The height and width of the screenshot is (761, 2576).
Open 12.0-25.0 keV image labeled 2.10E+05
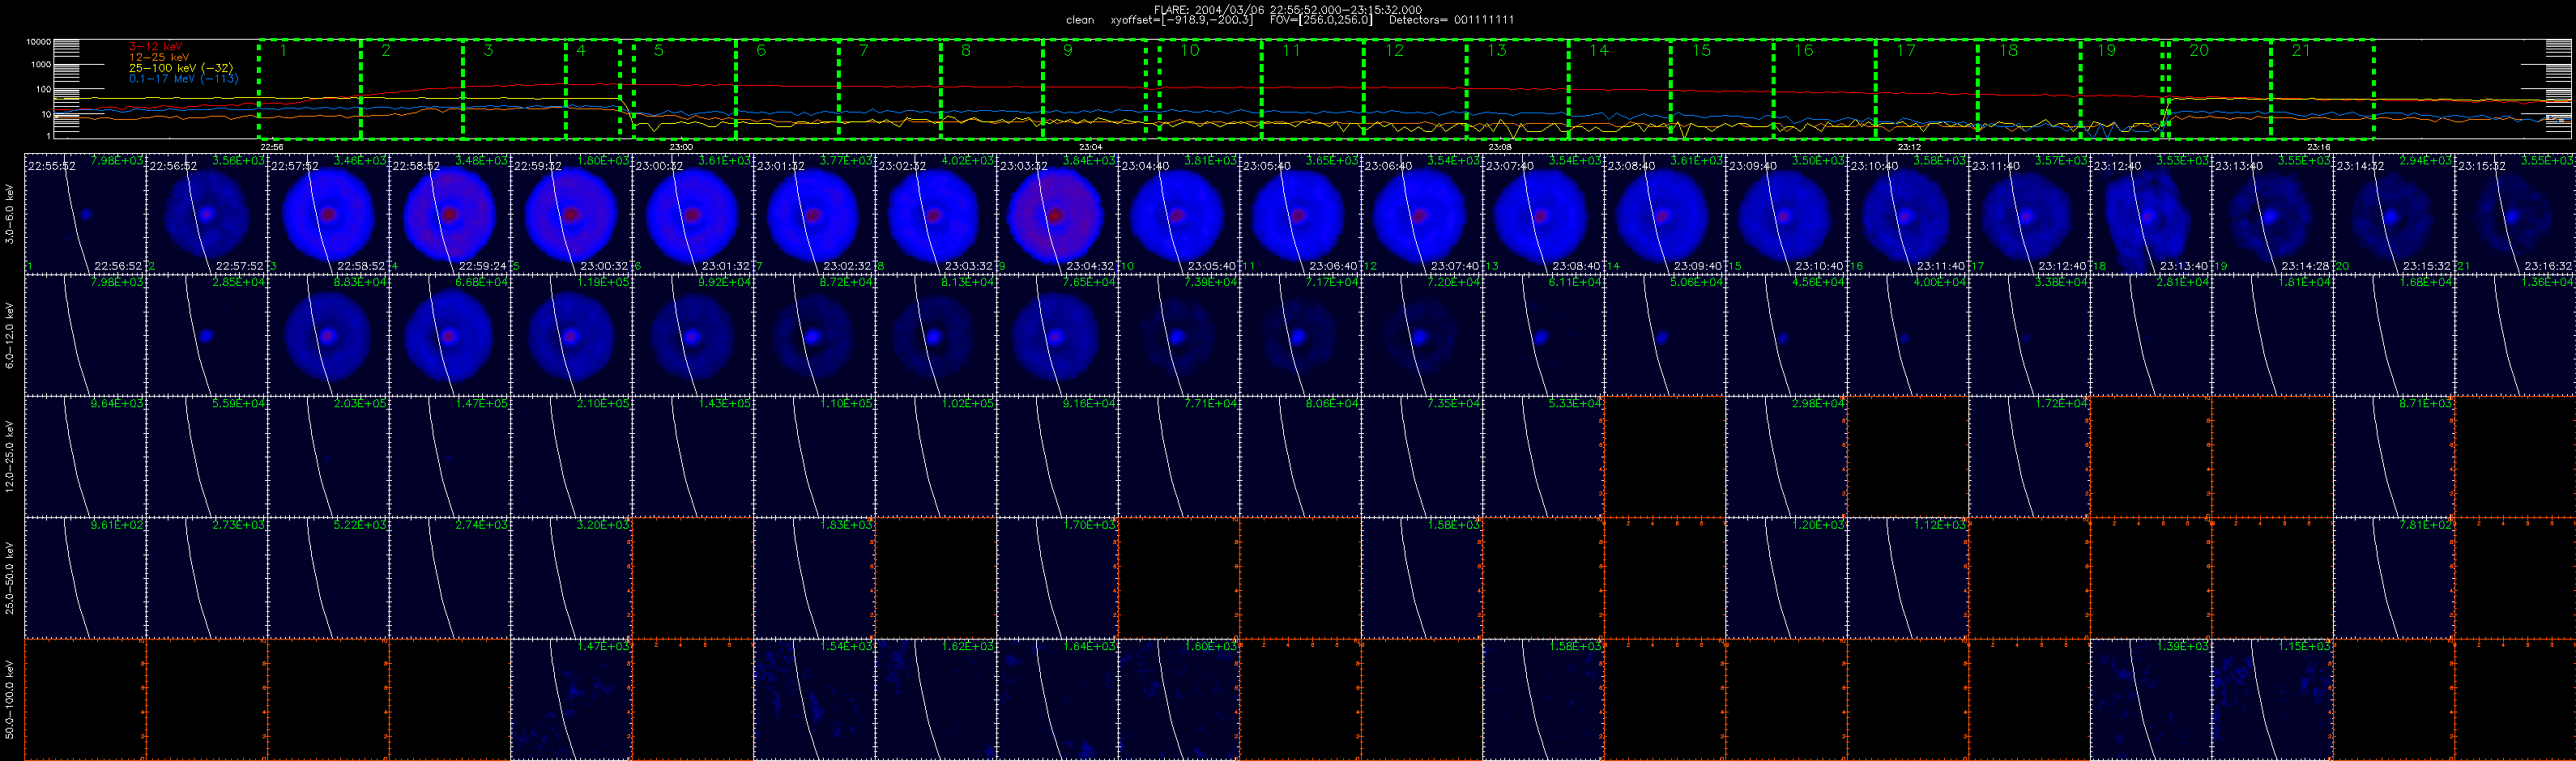(571, 456)
